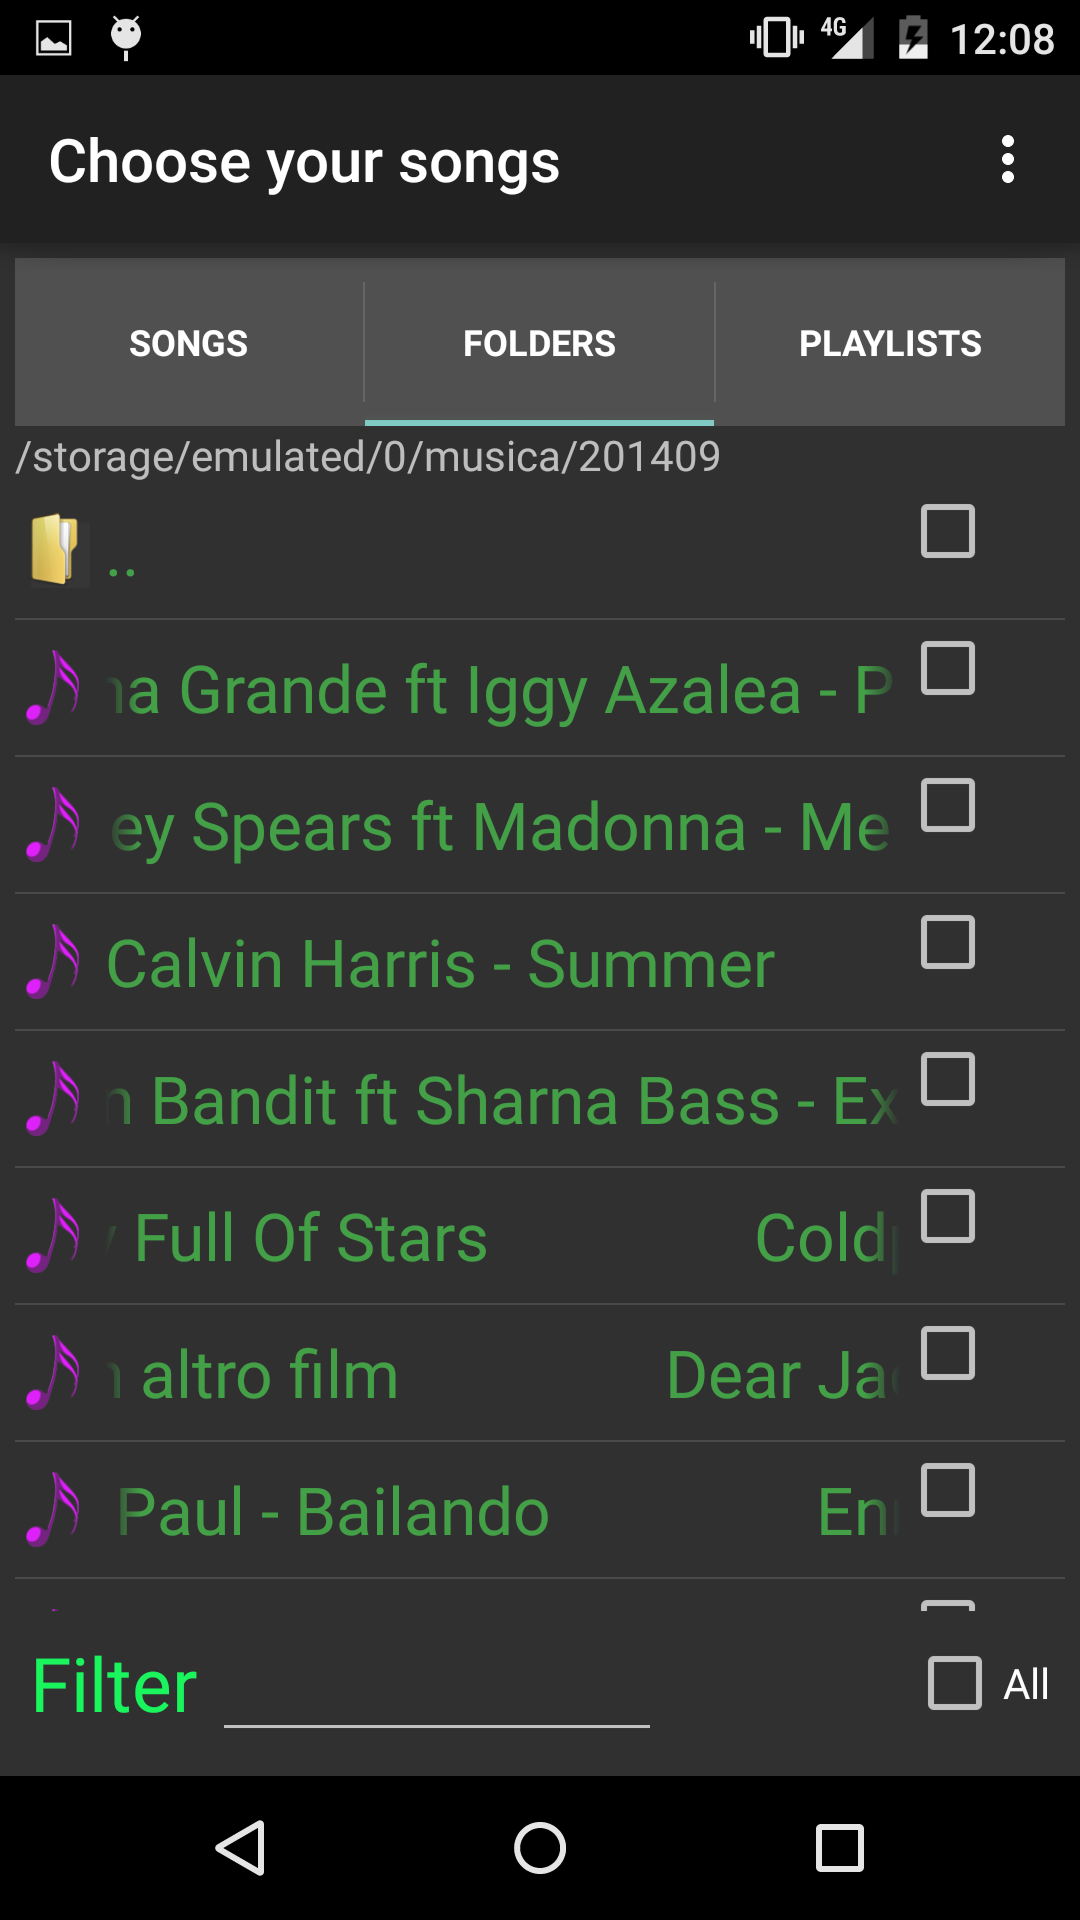The width and height of the screenshot is (1080, 1920).
Task: Select the Bandit ft Sharna Bass song
Action: click(x=540, y=1099)
